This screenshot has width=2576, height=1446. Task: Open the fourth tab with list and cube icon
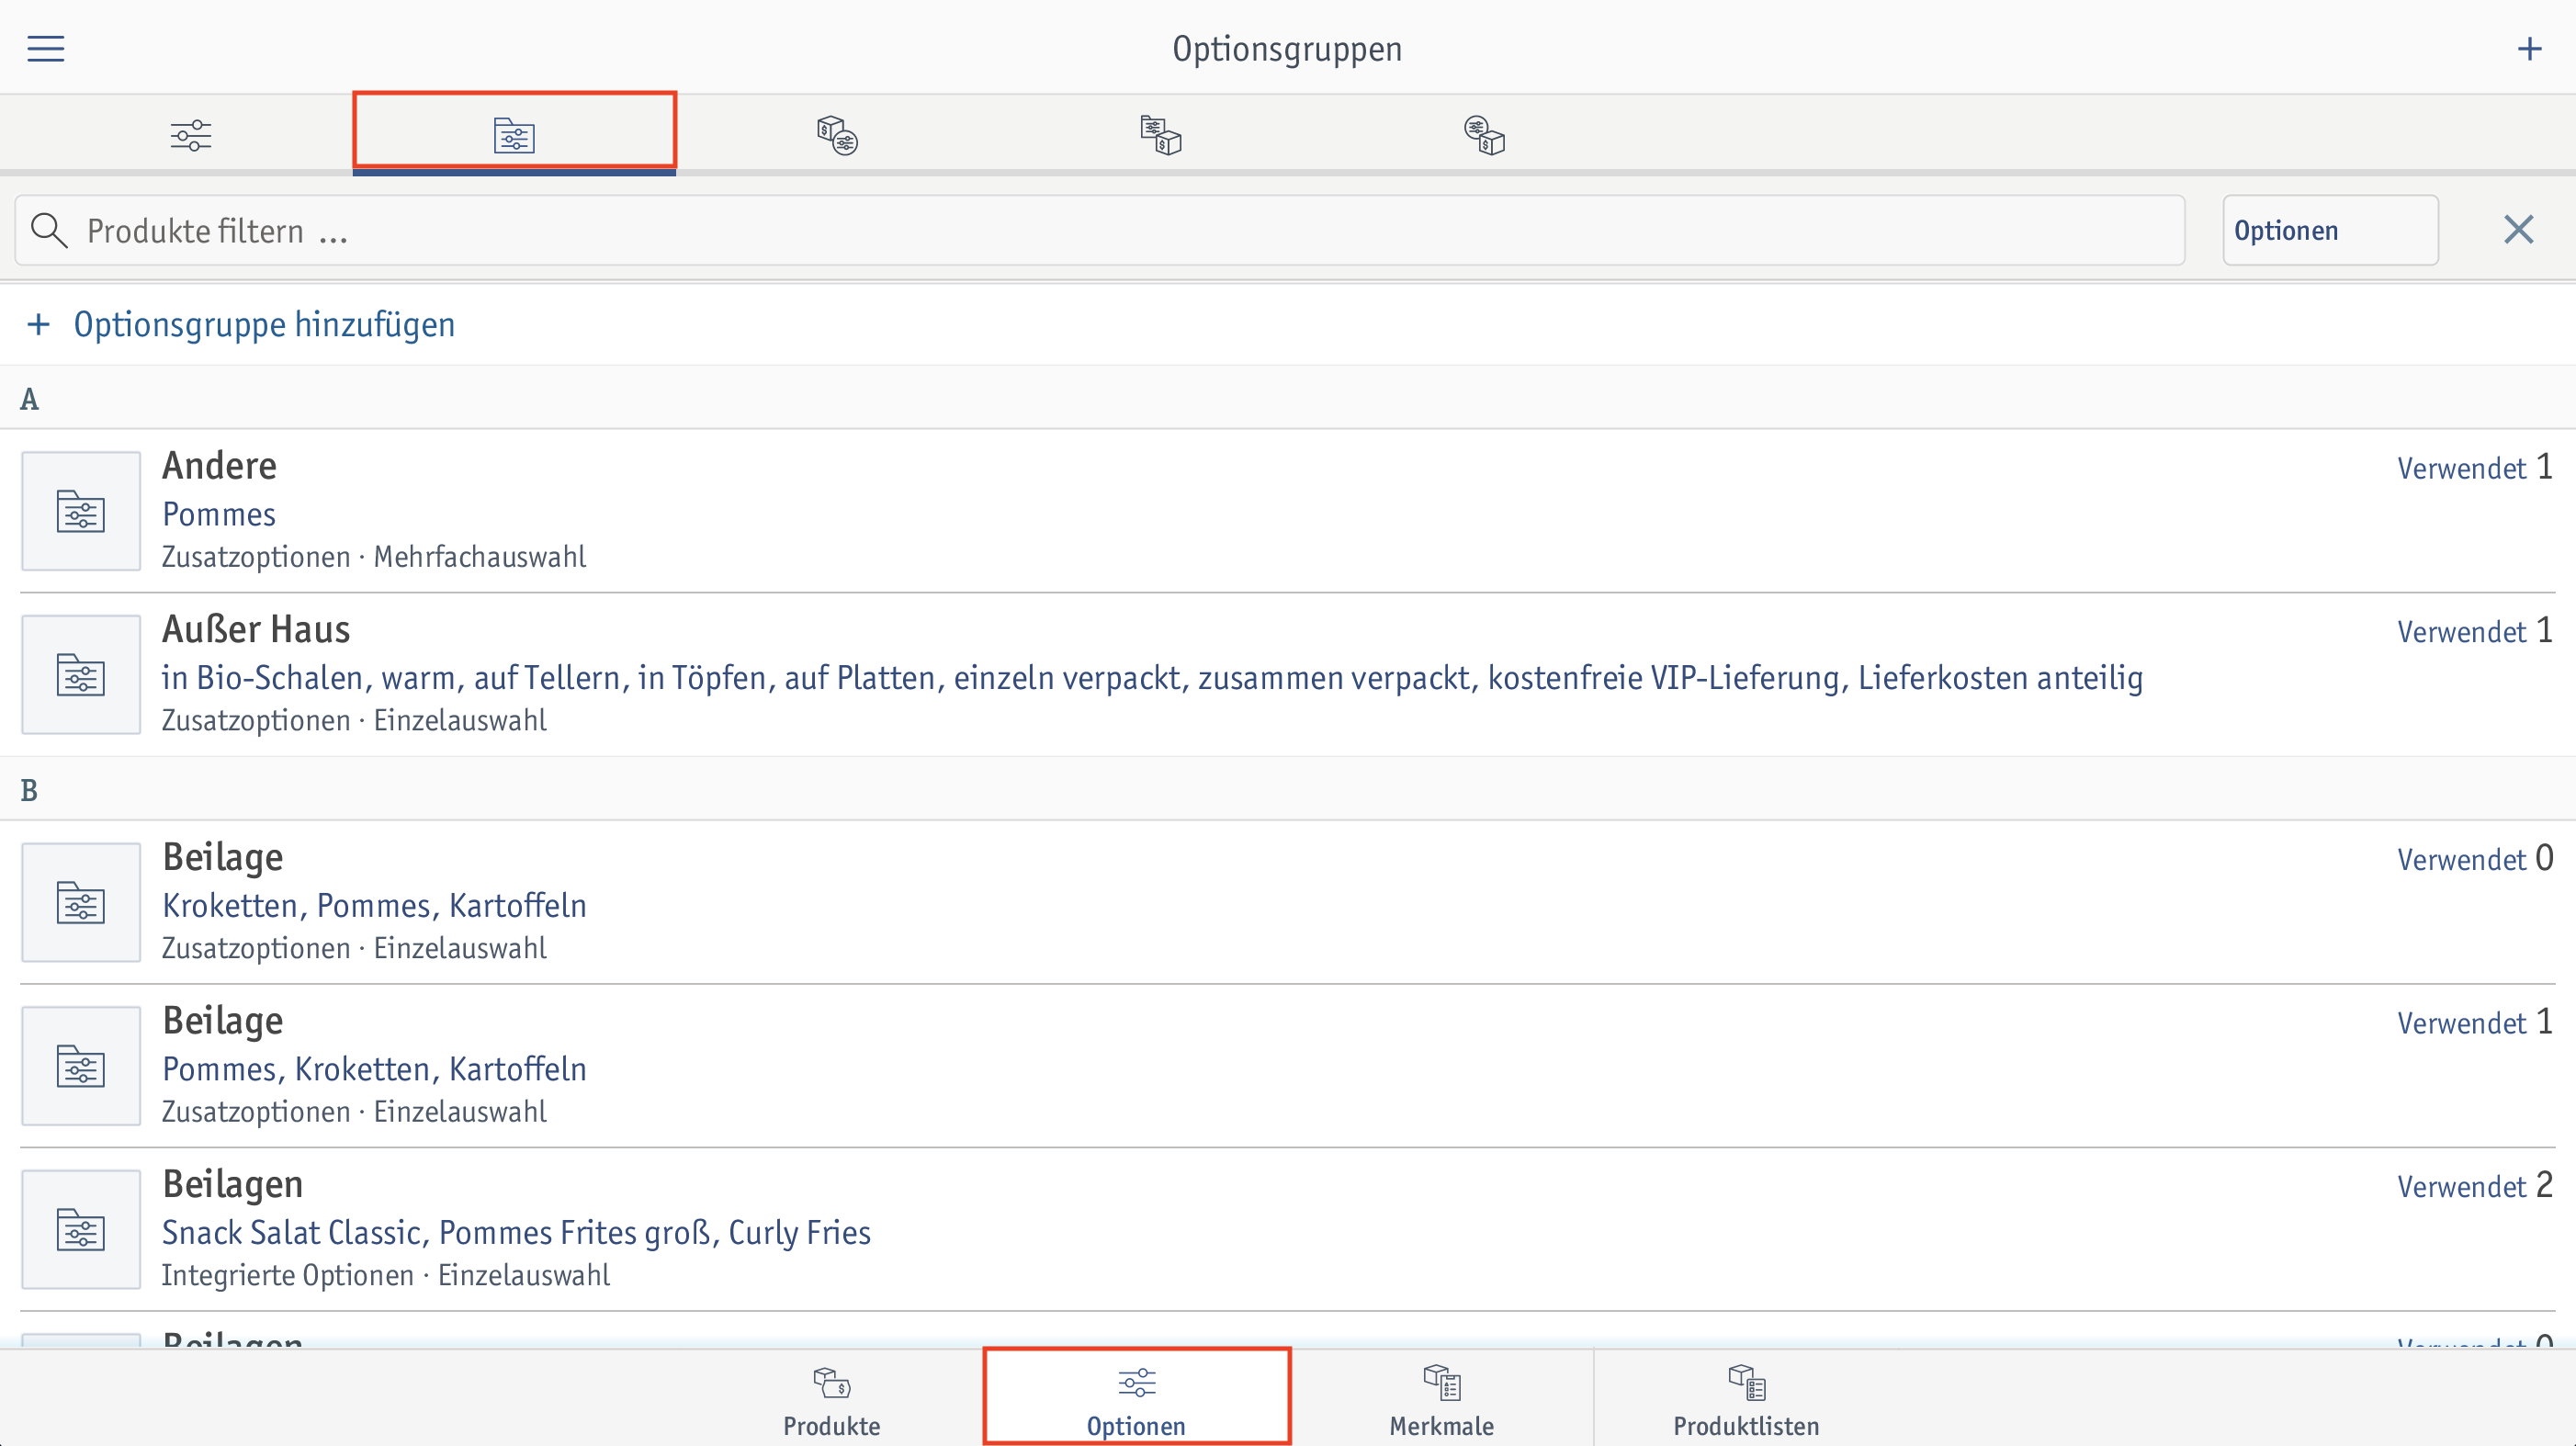[1160, 134]
